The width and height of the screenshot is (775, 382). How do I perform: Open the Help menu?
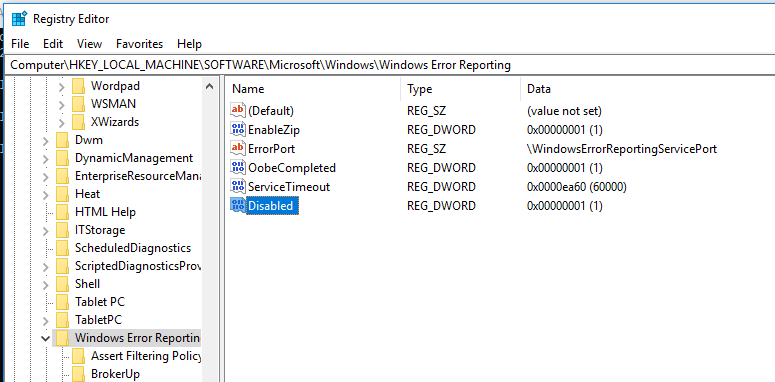click(x=189, y=43)
